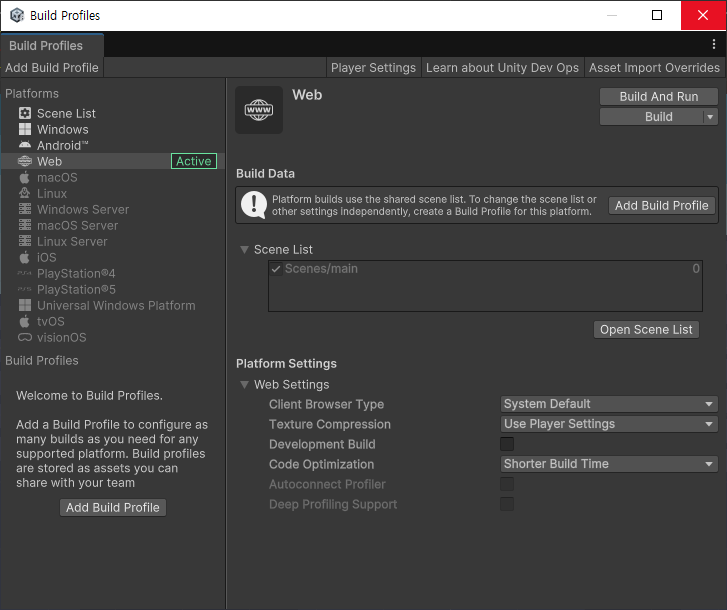Click the Build button

coord(652,117)
